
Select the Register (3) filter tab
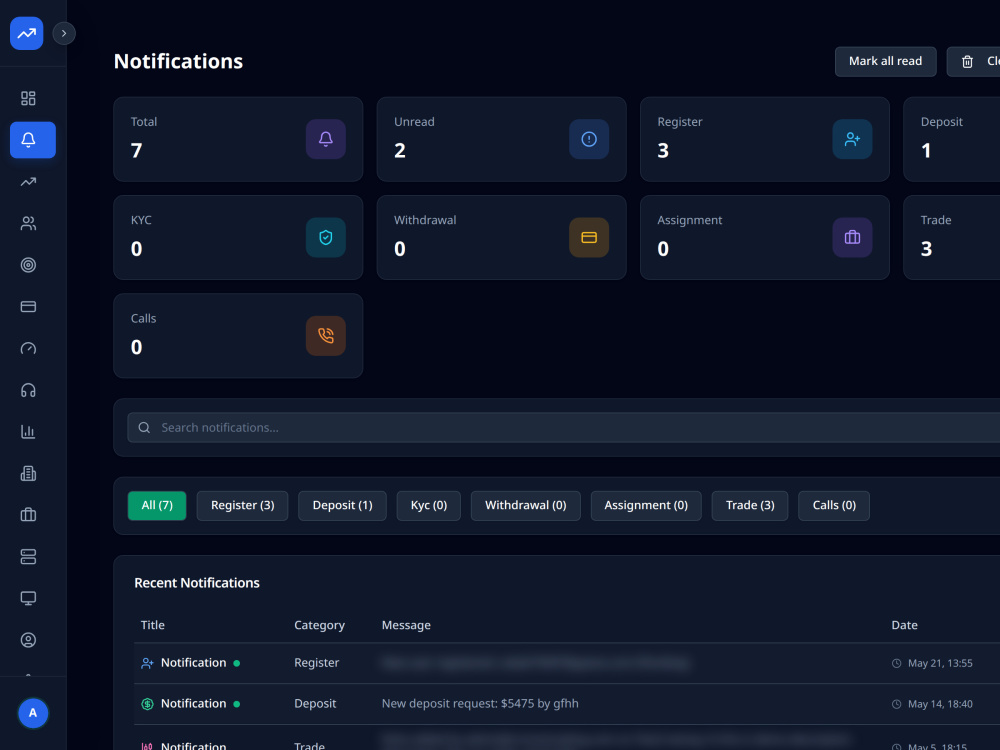point(242,506)
